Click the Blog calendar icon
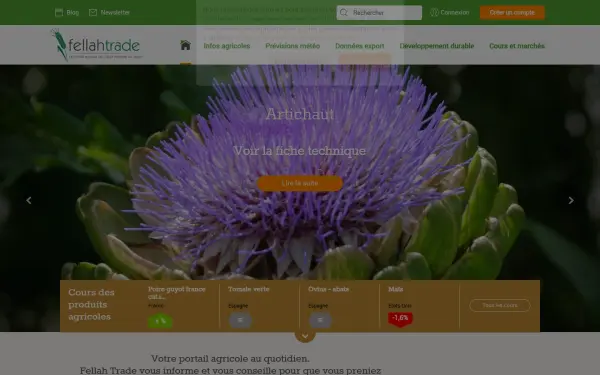Viewport: 600px width, 375px height. (x=59, y=13)
